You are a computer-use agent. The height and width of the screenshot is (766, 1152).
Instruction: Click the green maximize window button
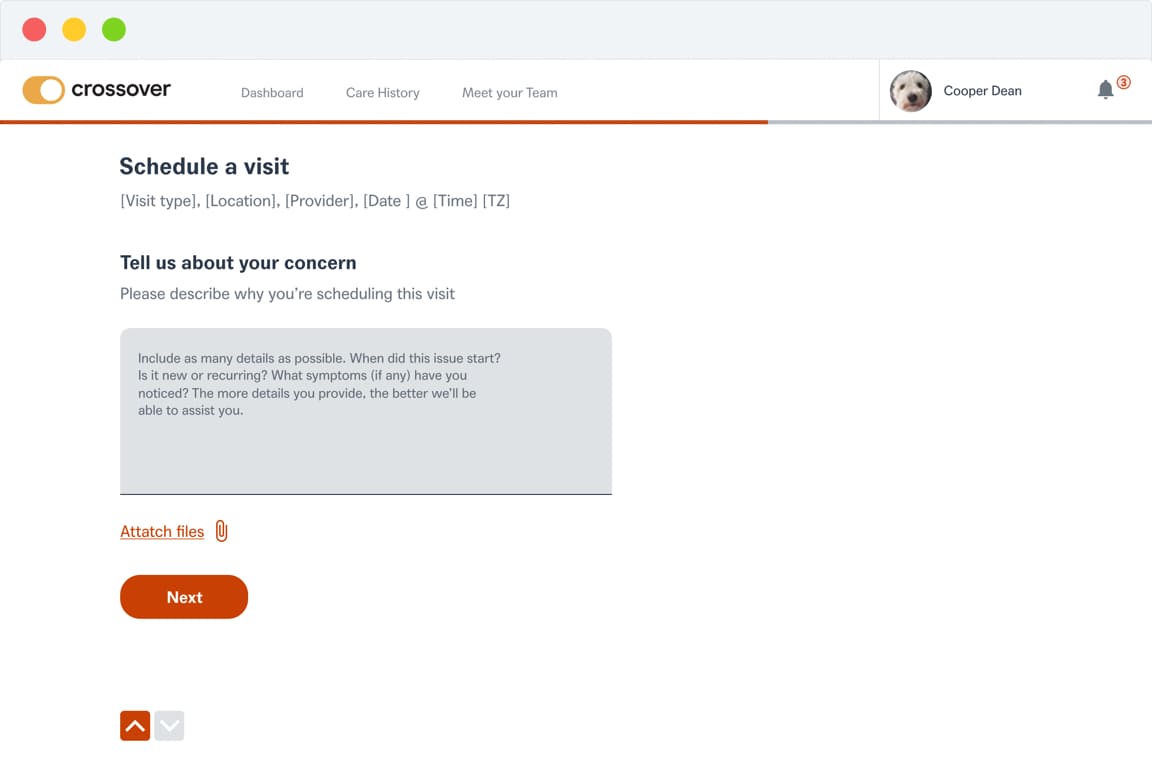coord(114,30)
